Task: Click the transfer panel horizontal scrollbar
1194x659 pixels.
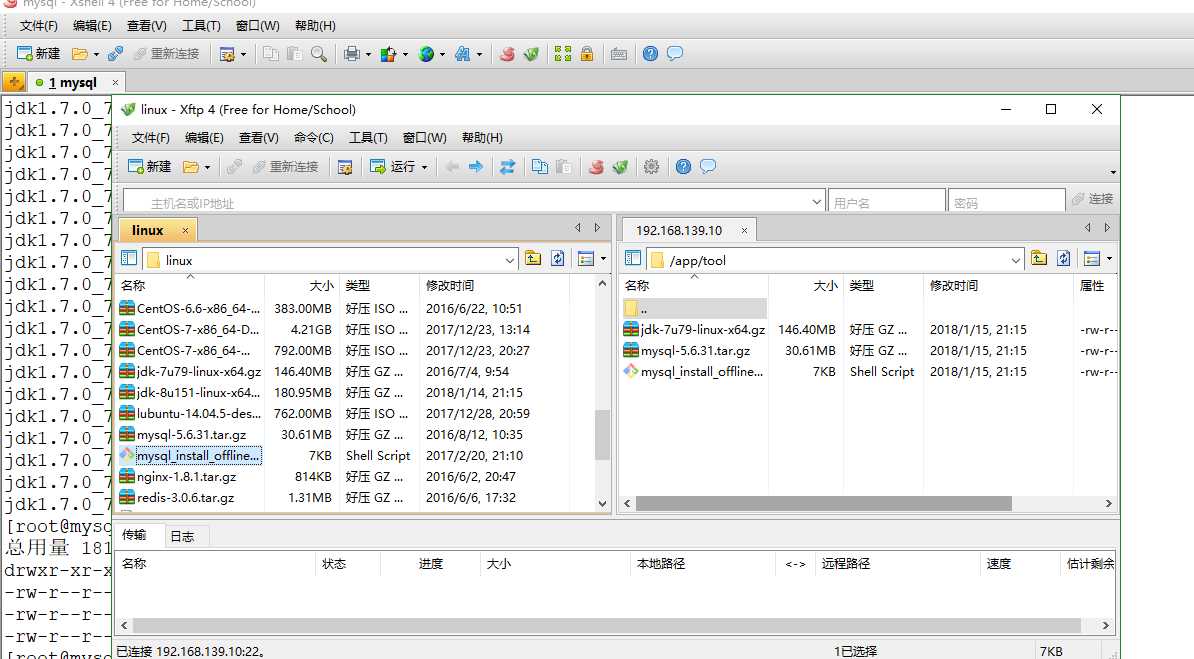Action: tap(606, 625)
